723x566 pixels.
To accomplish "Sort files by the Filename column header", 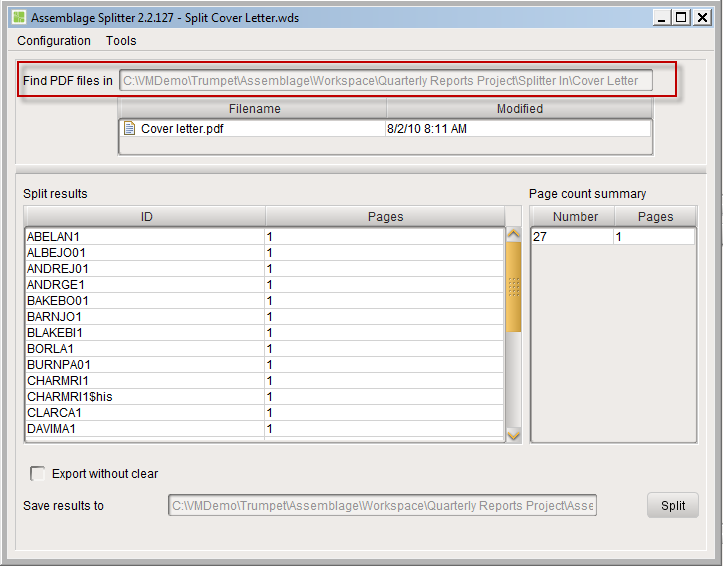I will click(x=254, y=109).
